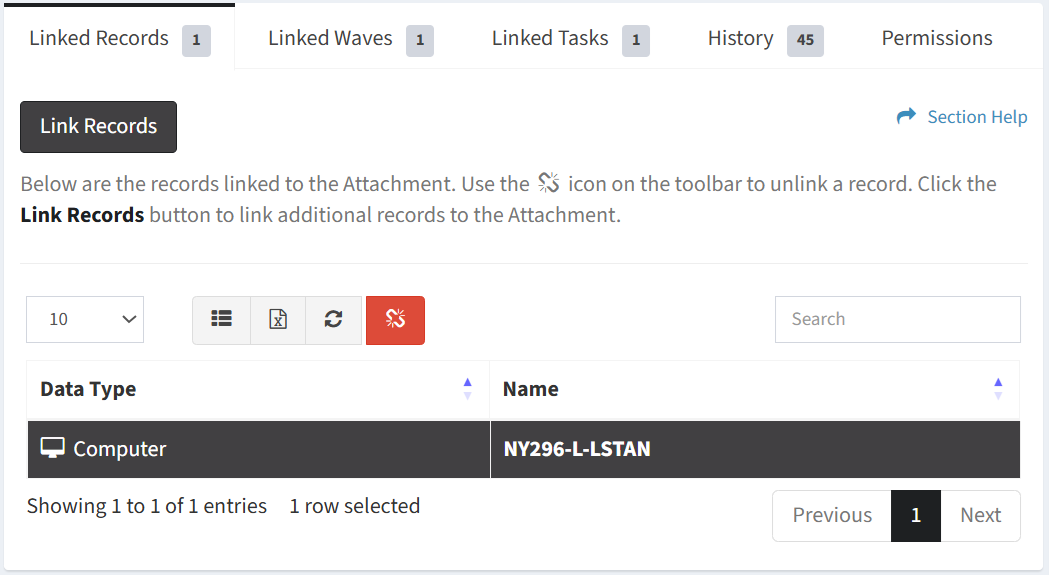Open the Permissions tab

coord(937,38)
